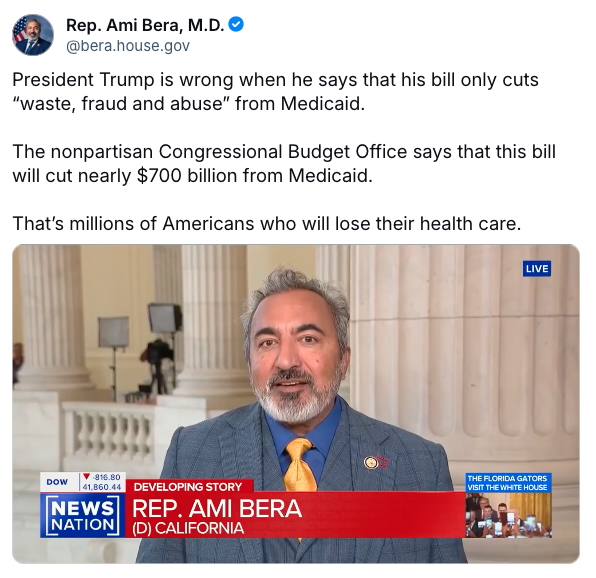Viewport: 596px width, 578px height.
Task: Click the DEVELOPING STORY banner tag
Action: click(188, 487)
